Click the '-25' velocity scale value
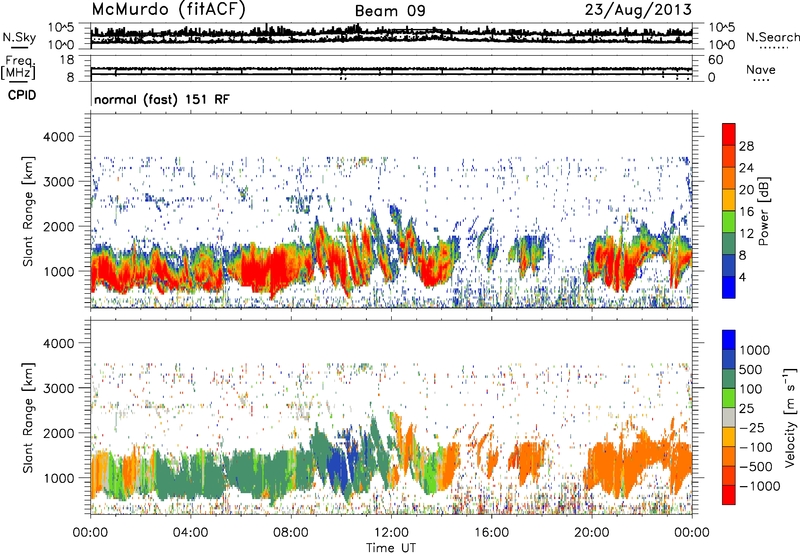The width and height of the screenshot is (800, 554). [x=752, y=427]
